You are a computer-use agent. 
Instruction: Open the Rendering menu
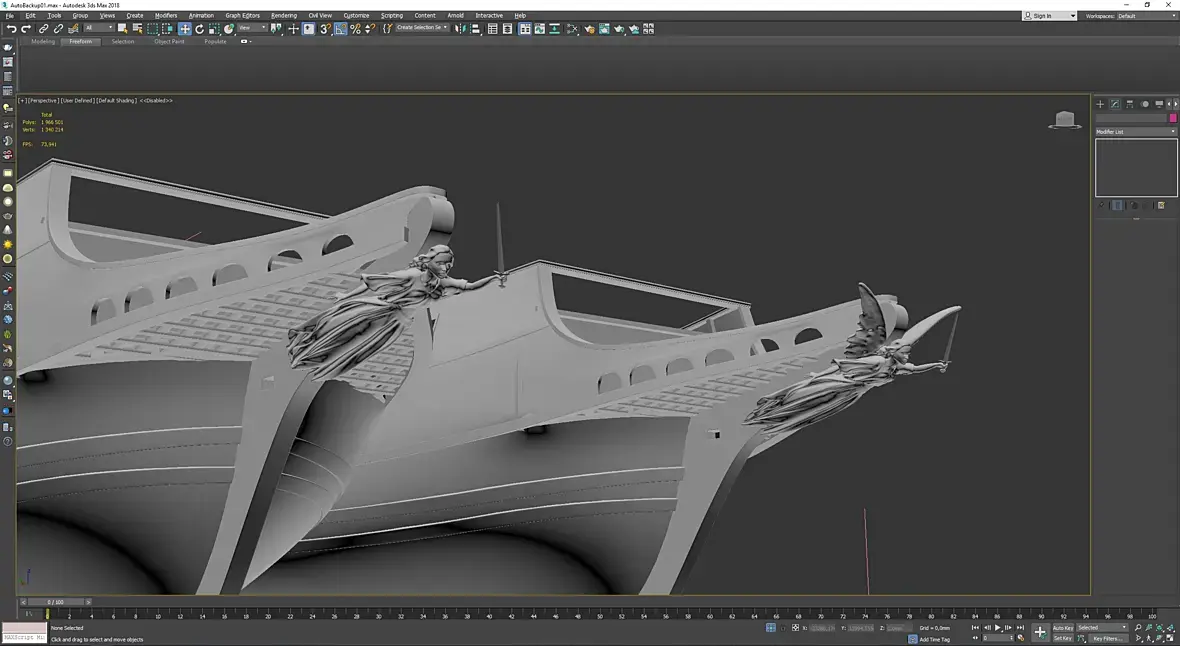[284, 16]
